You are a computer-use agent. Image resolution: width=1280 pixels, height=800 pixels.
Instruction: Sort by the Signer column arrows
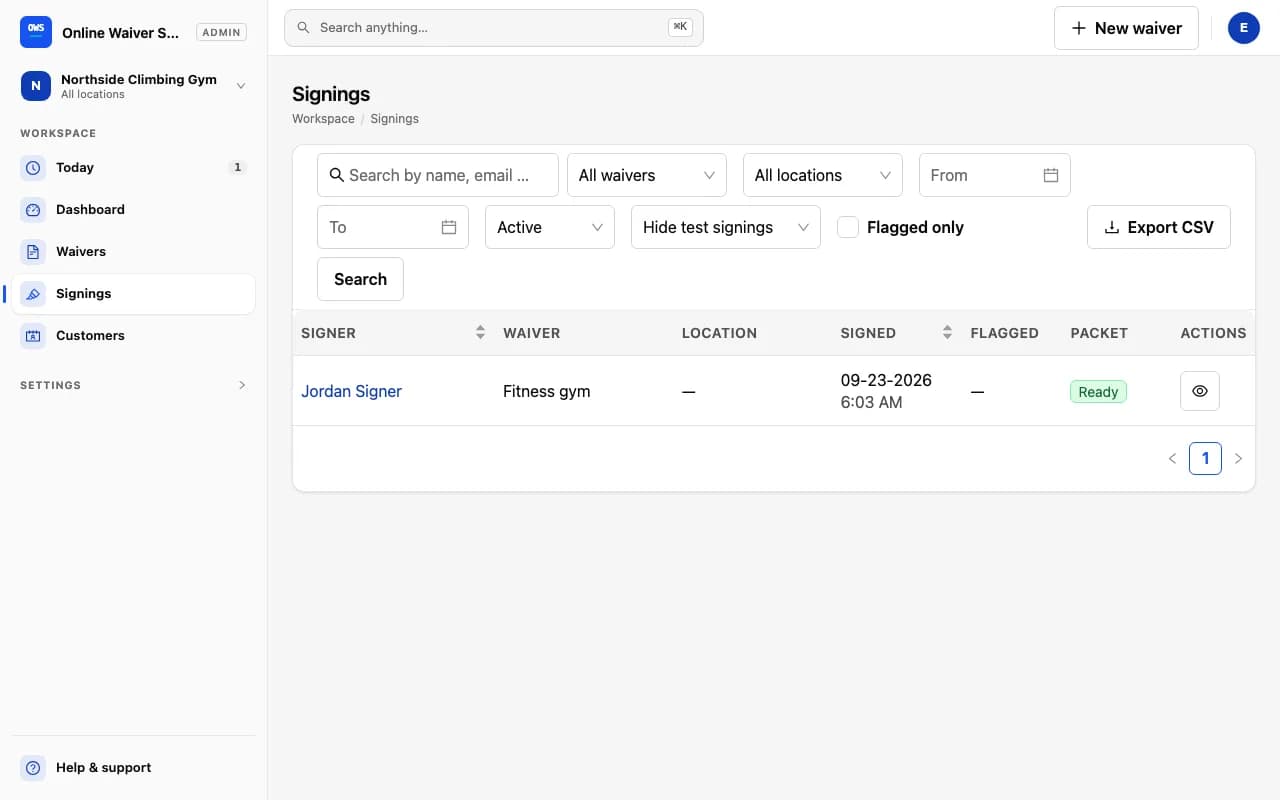click(x=480, y=333)
